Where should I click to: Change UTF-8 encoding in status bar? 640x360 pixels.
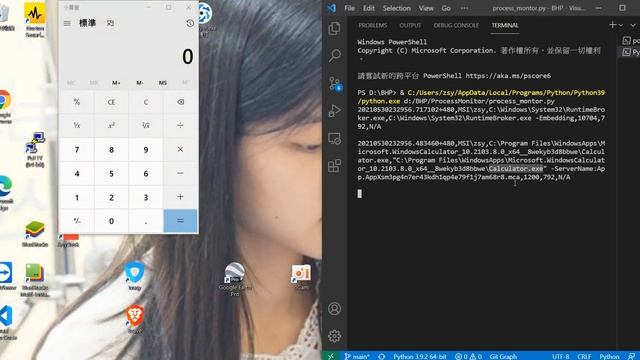click(x=561, y=356)
